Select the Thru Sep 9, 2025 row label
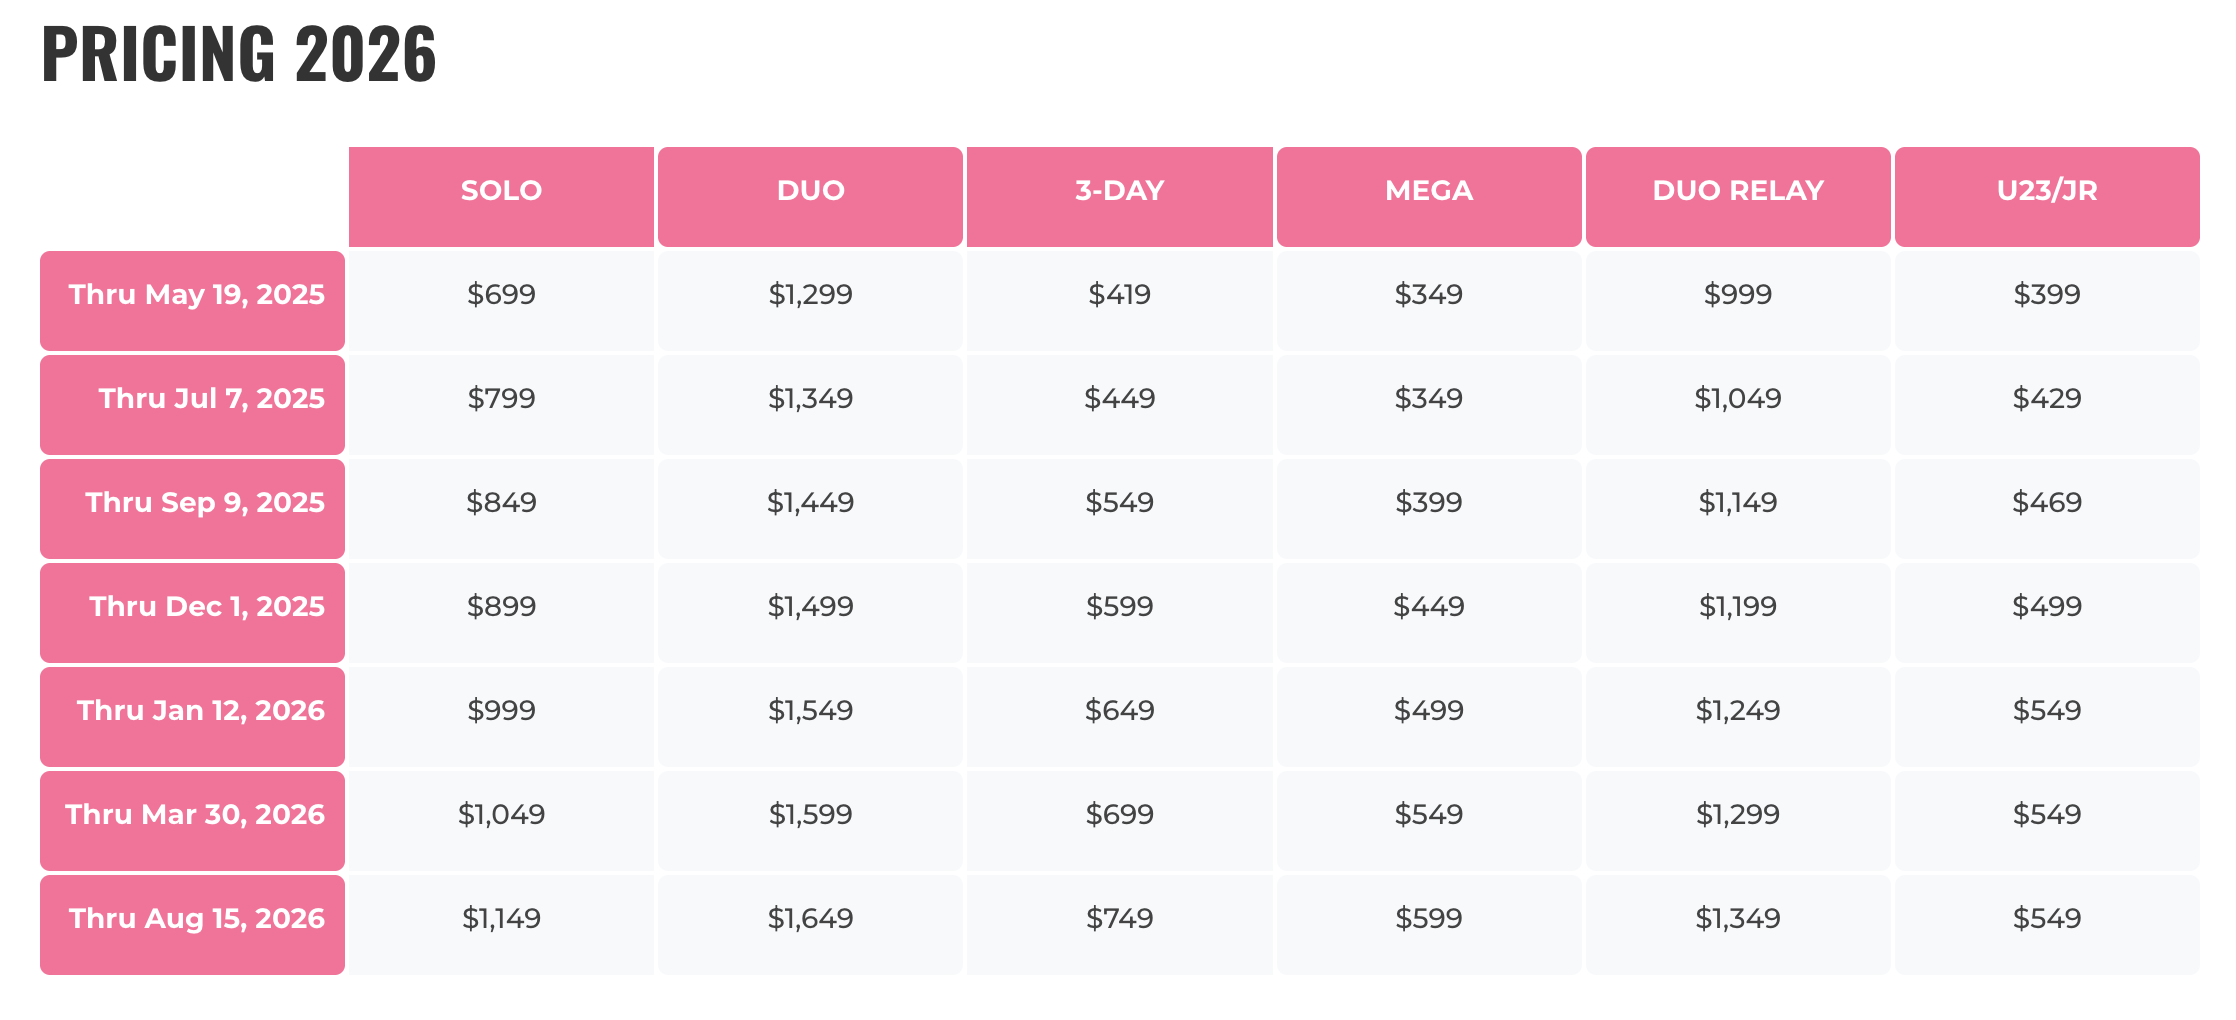 [204, 503]
